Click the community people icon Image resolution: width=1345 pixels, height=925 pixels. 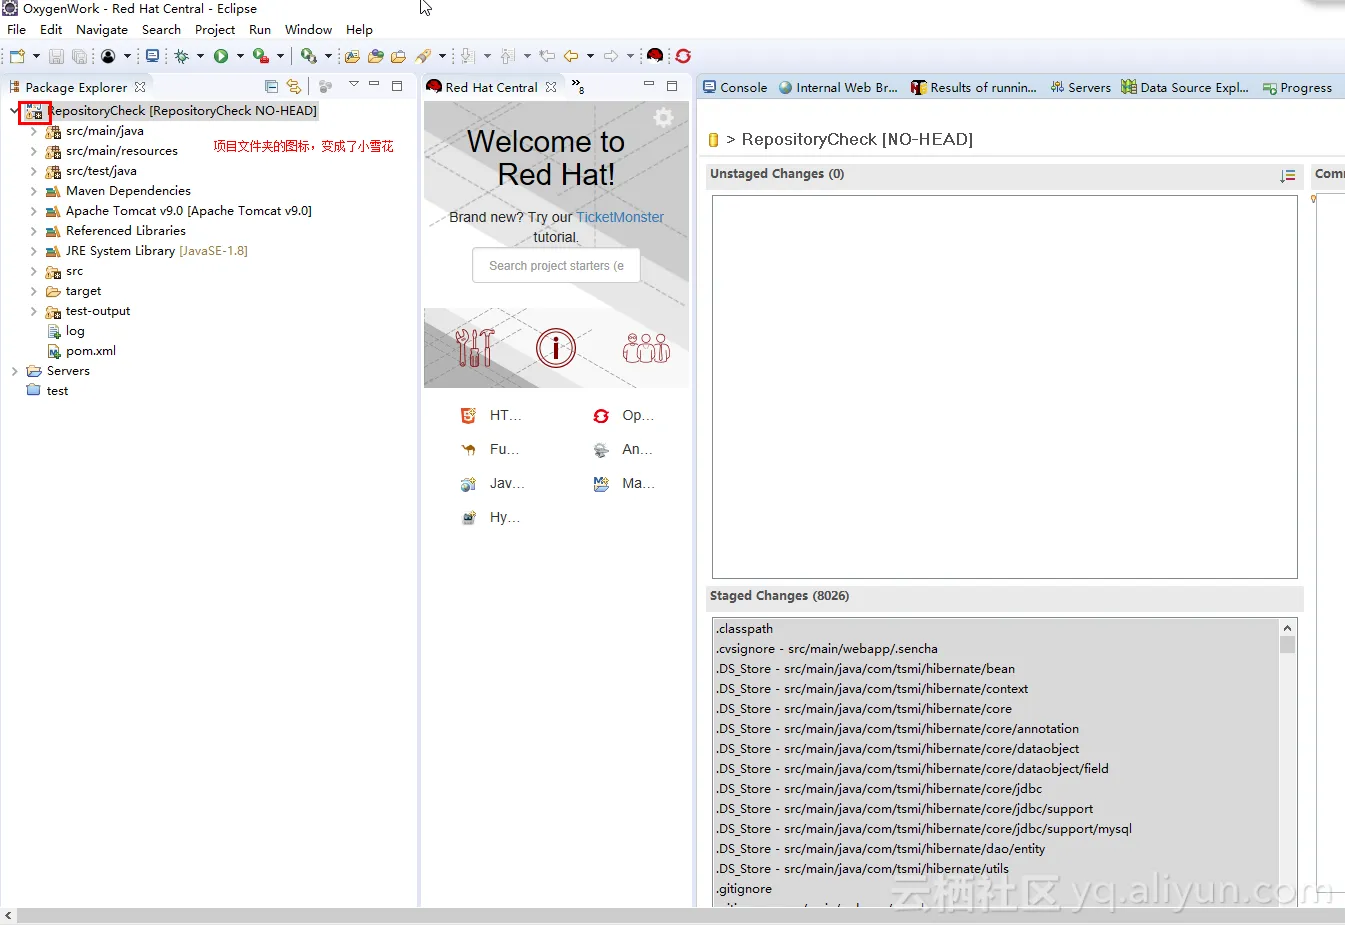[x=646, y=348]
